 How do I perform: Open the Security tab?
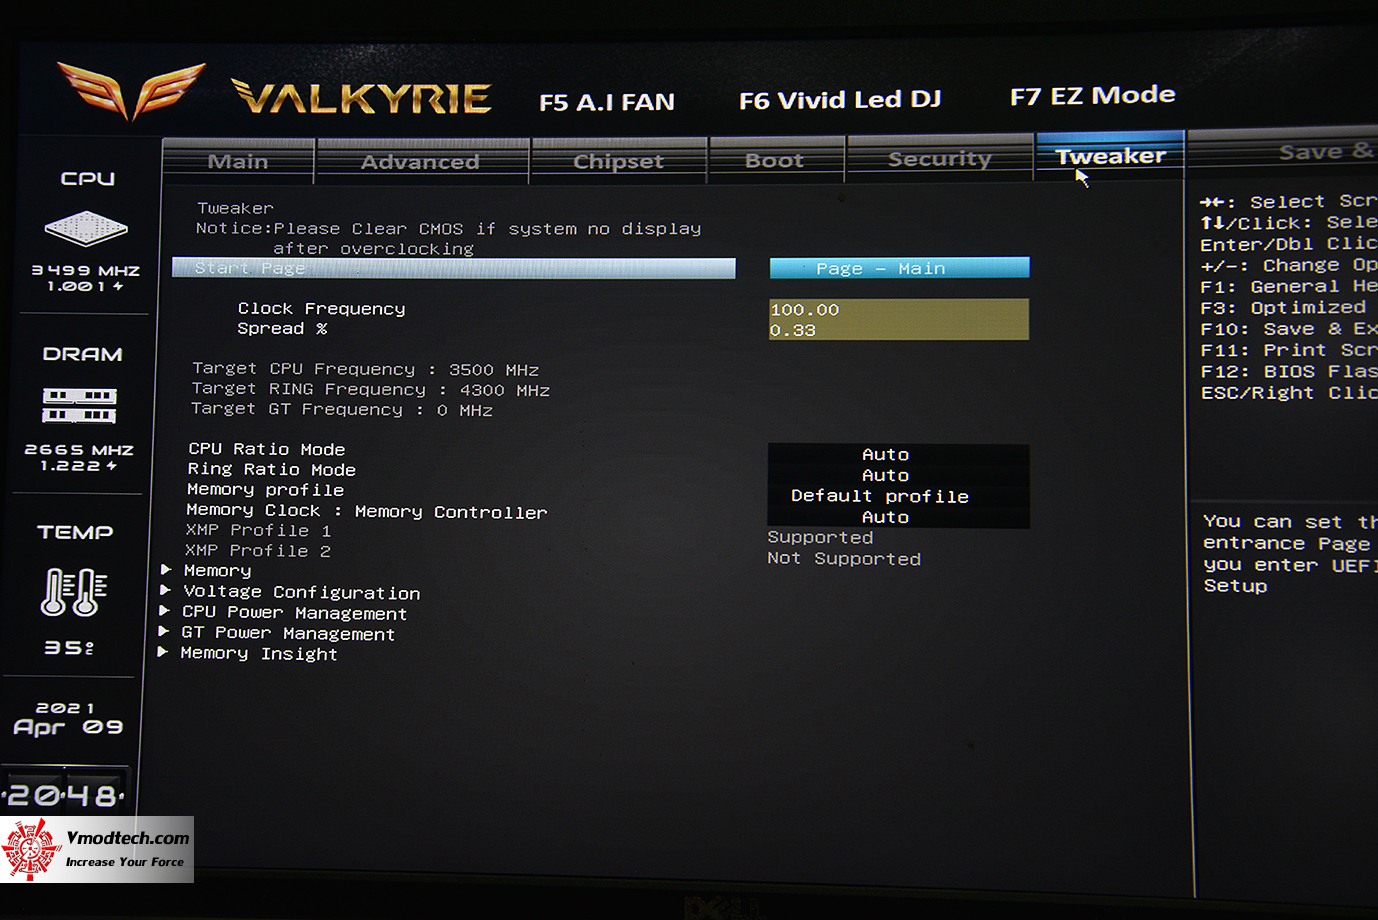[x=940, y=158]
